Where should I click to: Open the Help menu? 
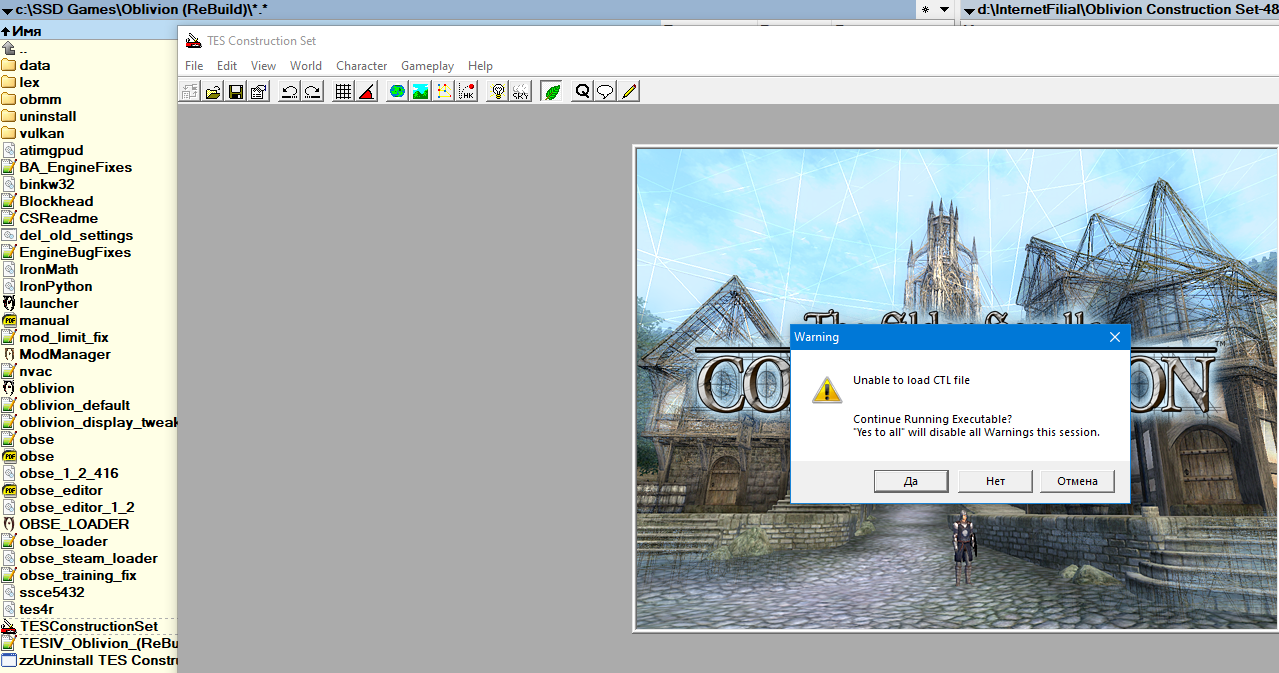[480, 66]
